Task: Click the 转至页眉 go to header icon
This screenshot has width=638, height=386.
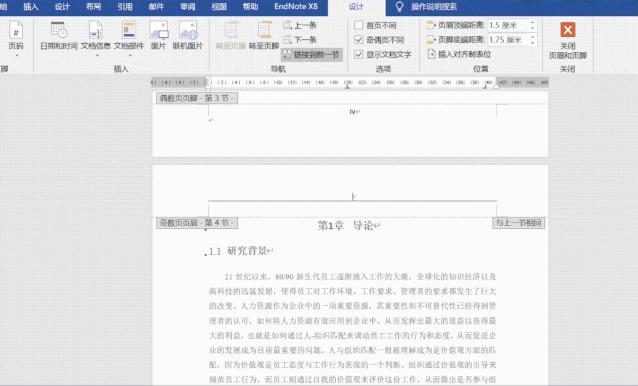Action: click(231, 31)
